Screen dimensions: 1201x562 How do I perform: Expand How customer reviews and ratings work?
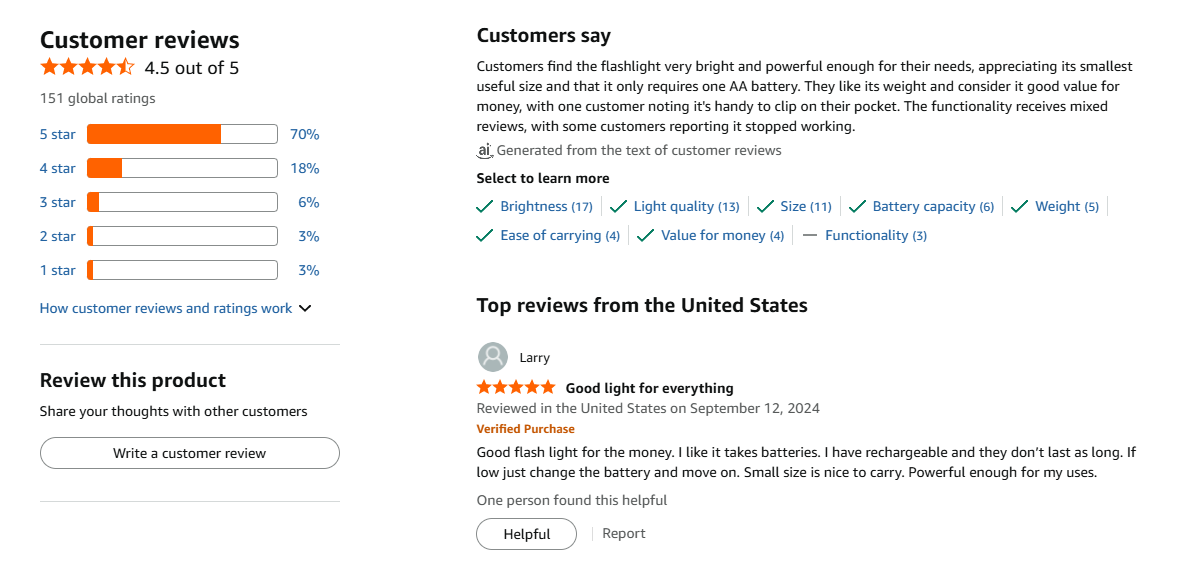coord(166,308)
